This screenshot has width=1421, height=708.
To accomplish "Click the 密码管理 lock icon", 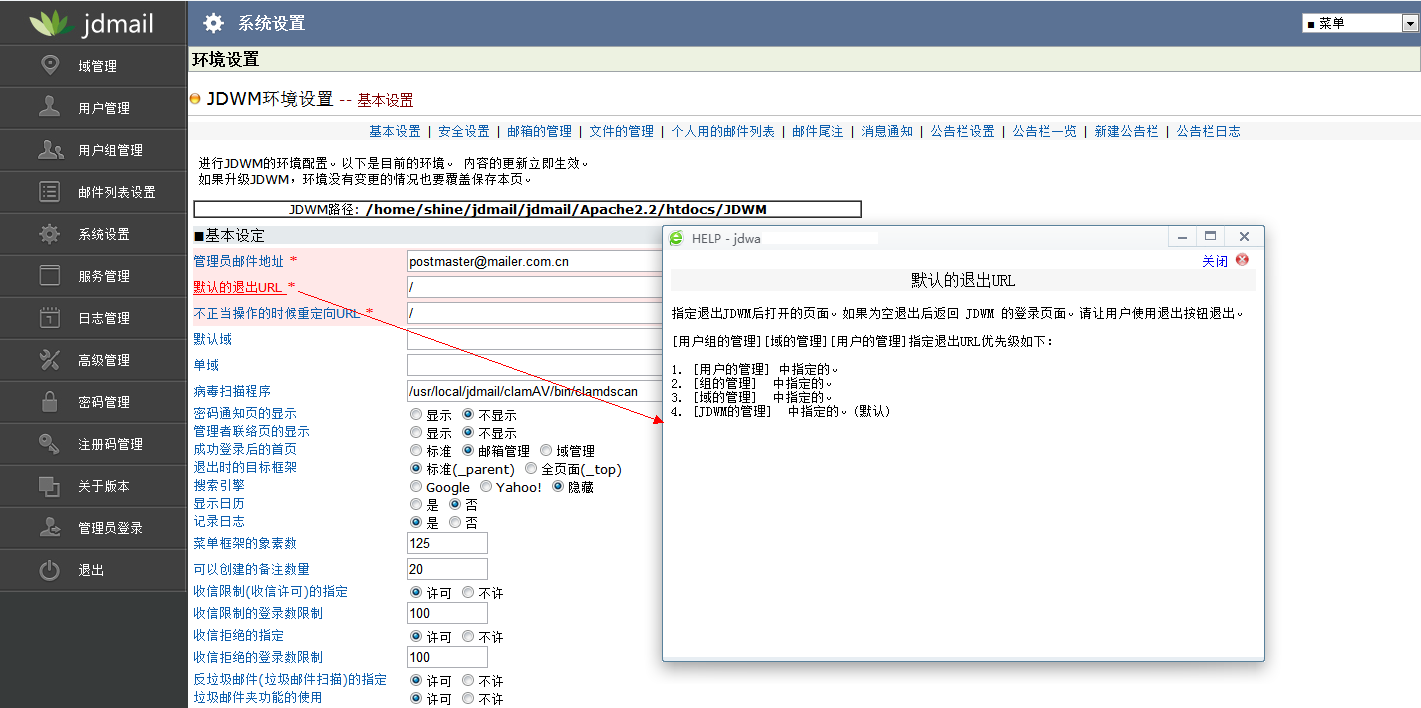I will 49,401.
